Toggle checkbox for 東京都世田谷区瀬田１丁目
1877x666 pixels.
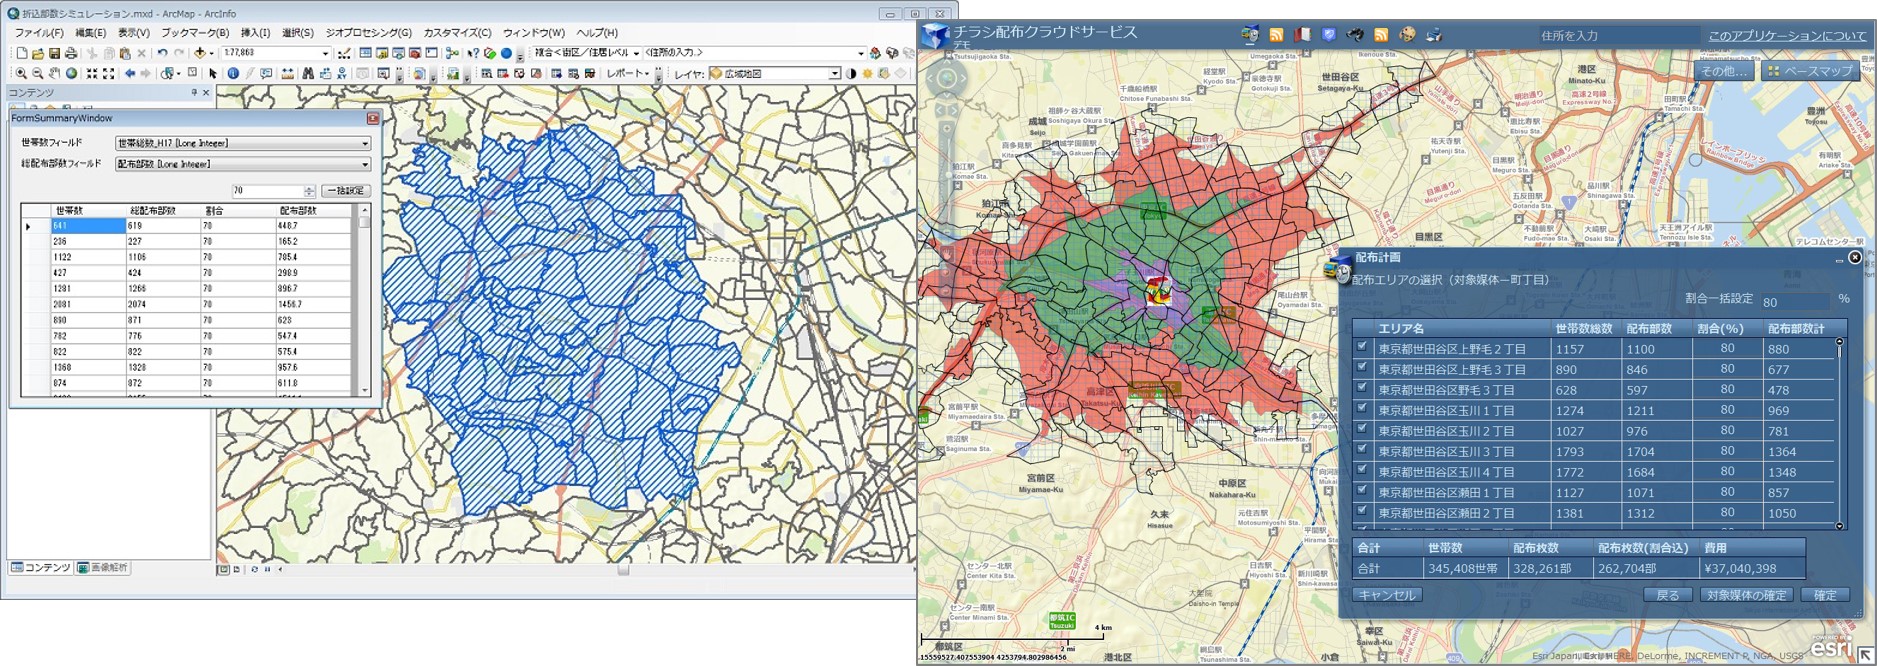click(x=1362, y=490)
